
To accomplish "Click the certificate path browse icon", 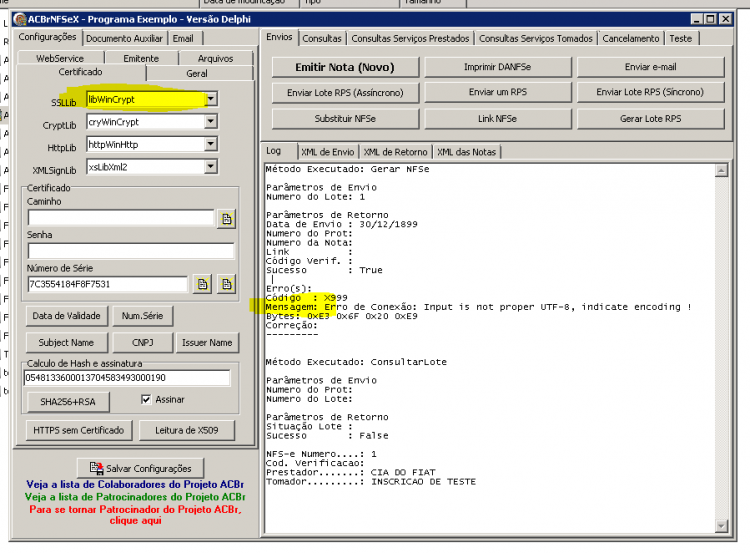I will (226, 219).
